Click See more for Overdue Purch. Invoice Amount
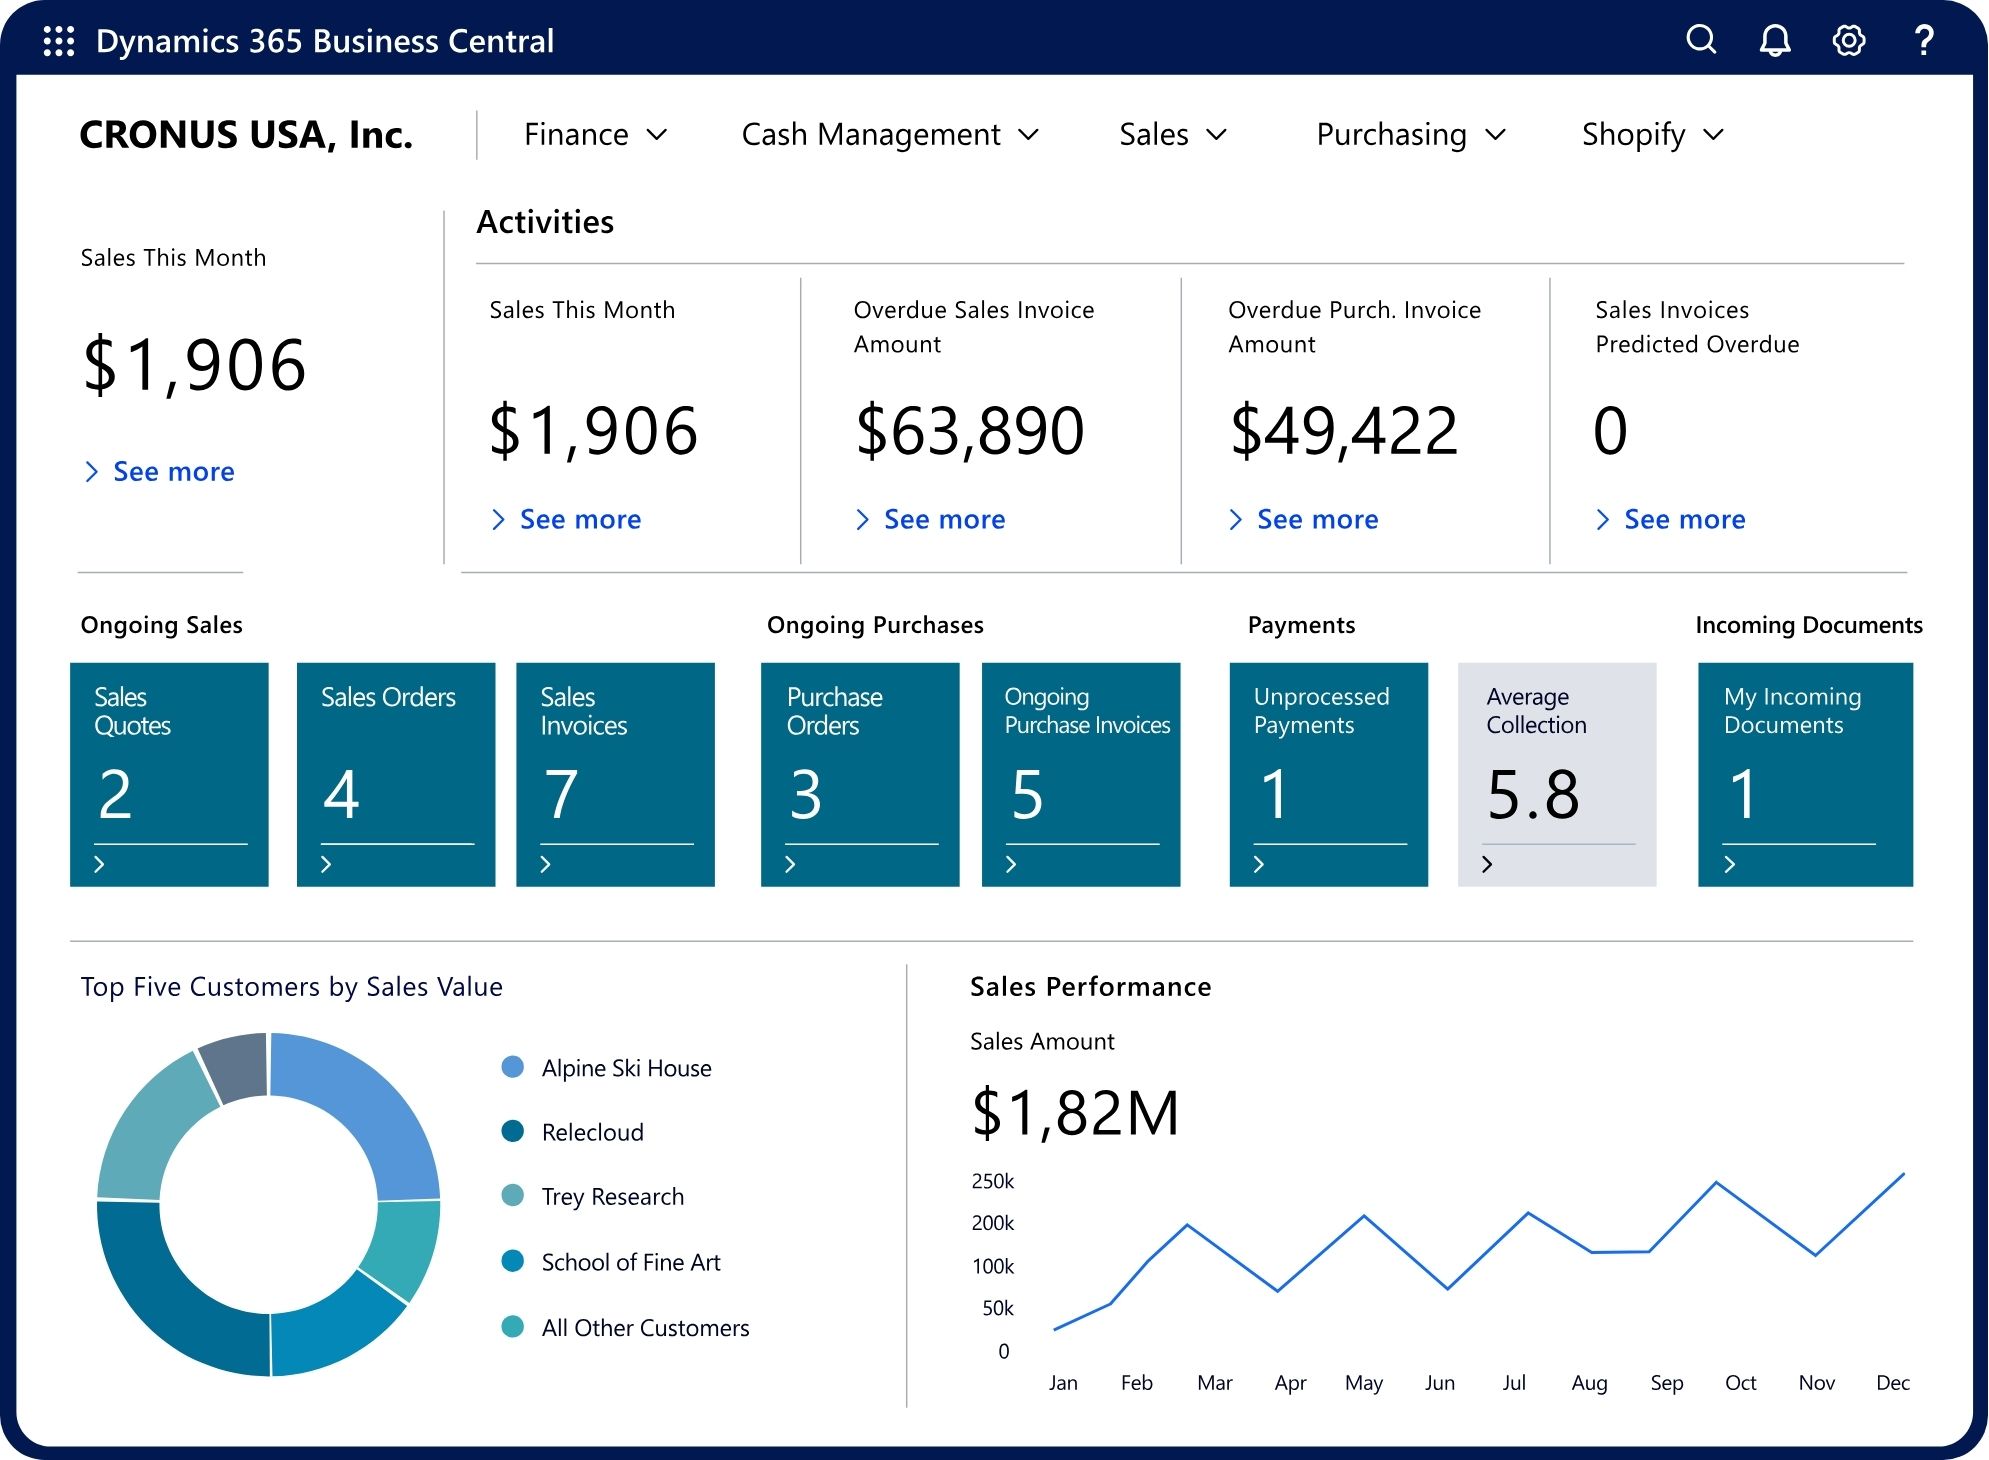 coord(1304,520)
